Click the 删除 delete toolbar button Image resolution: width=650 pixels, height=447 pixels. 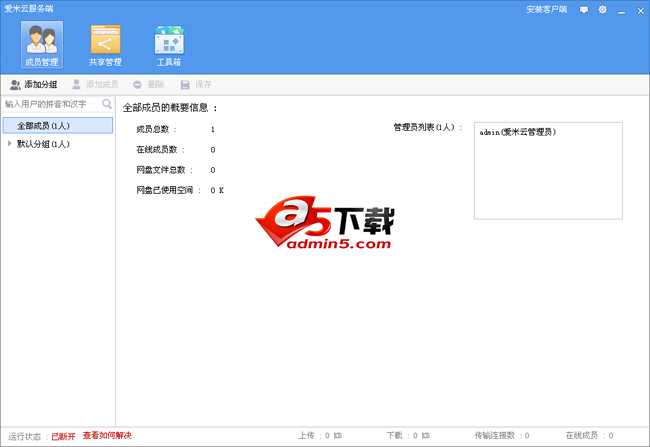[149, 85]
